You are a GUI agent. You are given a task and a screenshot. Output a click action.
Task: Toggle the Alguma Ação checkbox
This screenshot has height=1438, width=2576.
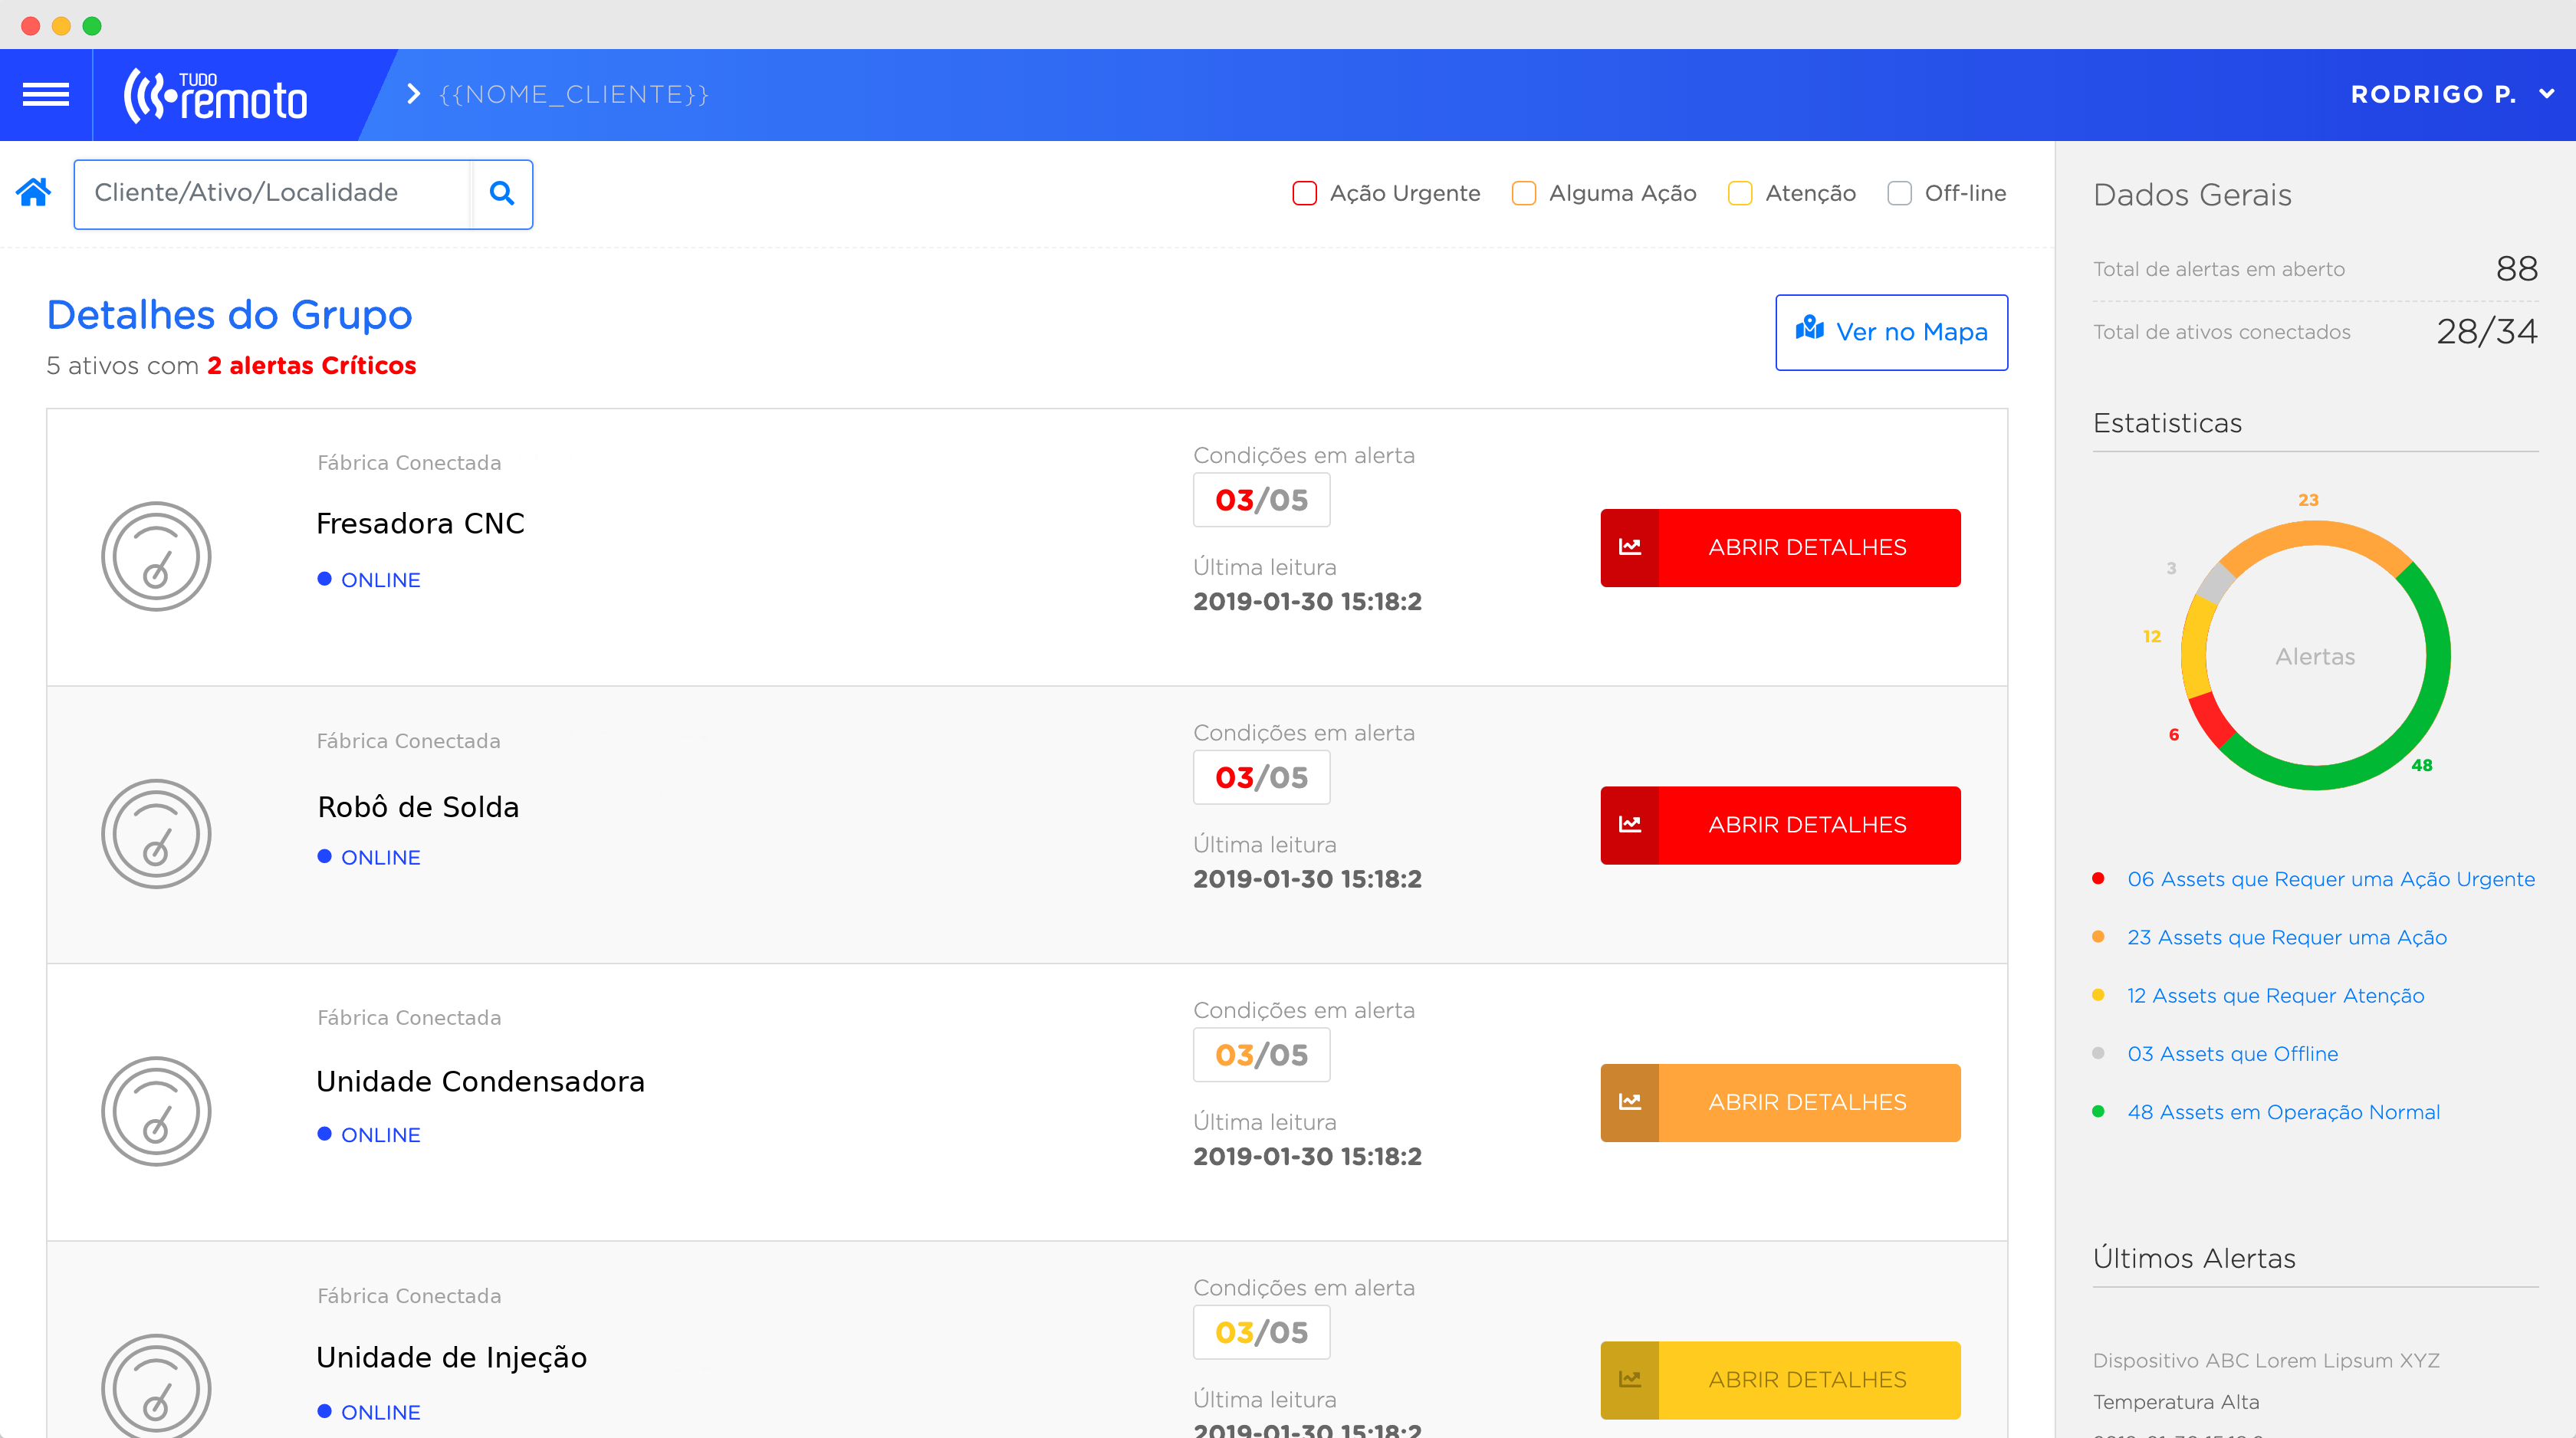tap(1523, 193)
